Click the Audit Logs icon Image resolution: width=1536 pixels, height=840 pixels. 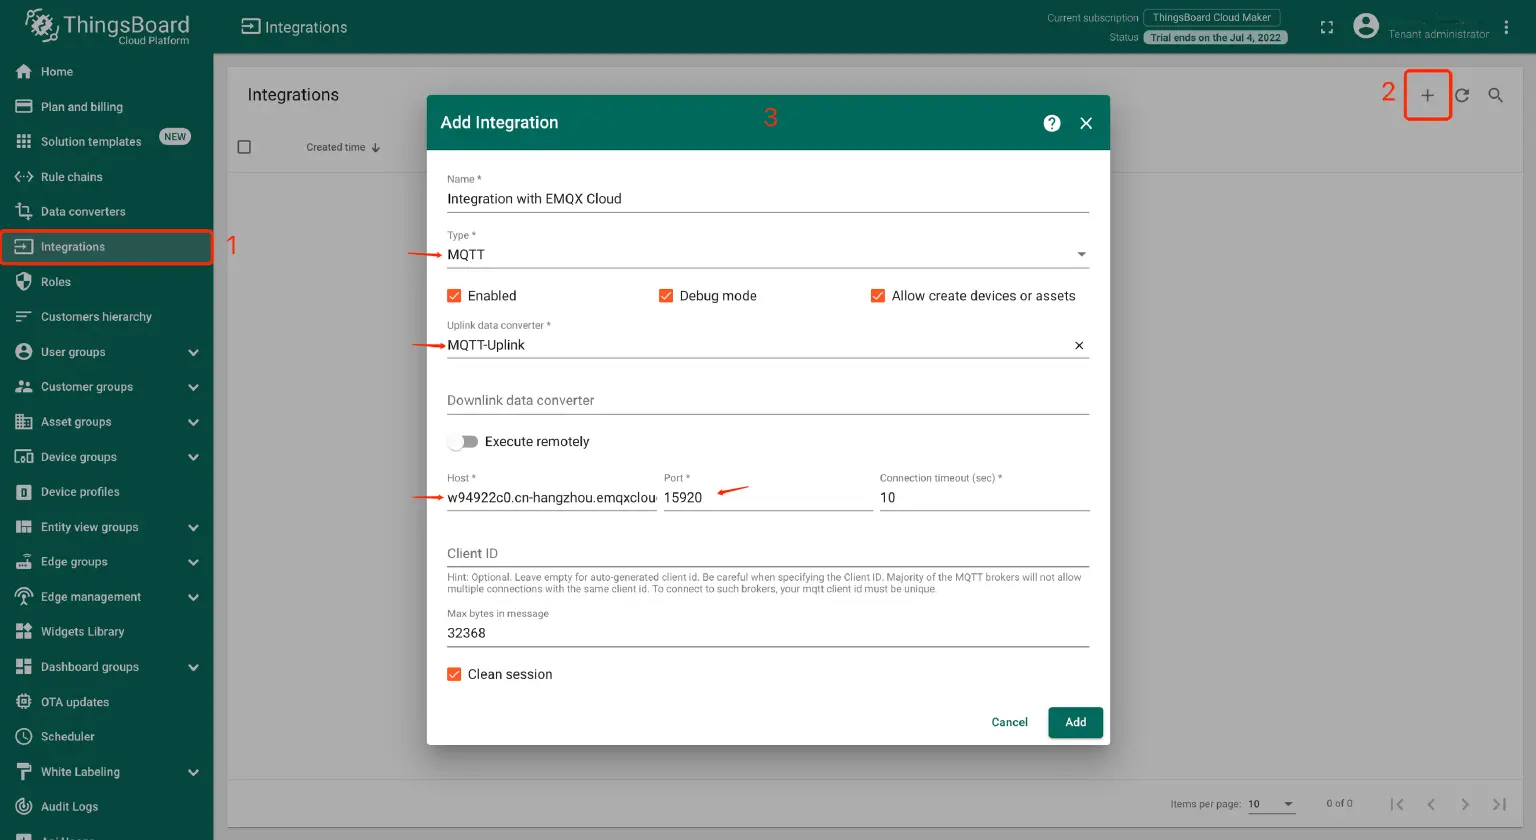(22, 806)
